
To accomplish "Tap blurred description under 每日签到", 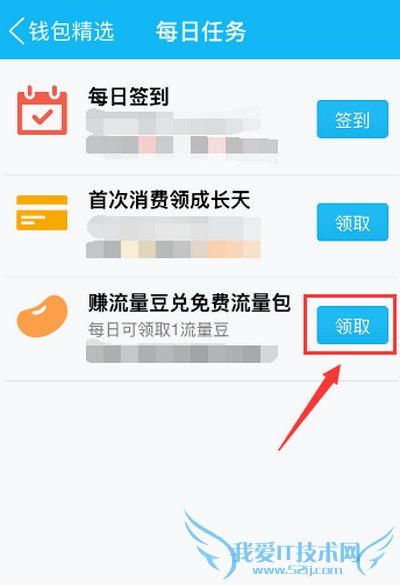I will click(x=182, y=134).
